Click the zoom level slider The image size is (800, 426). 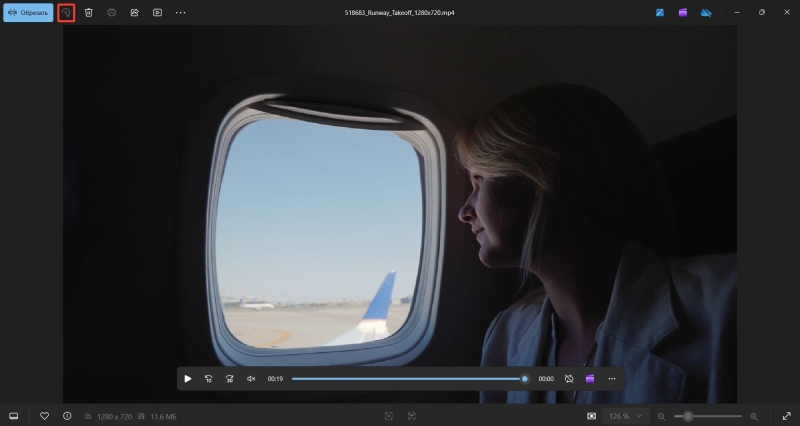(708, 416)
